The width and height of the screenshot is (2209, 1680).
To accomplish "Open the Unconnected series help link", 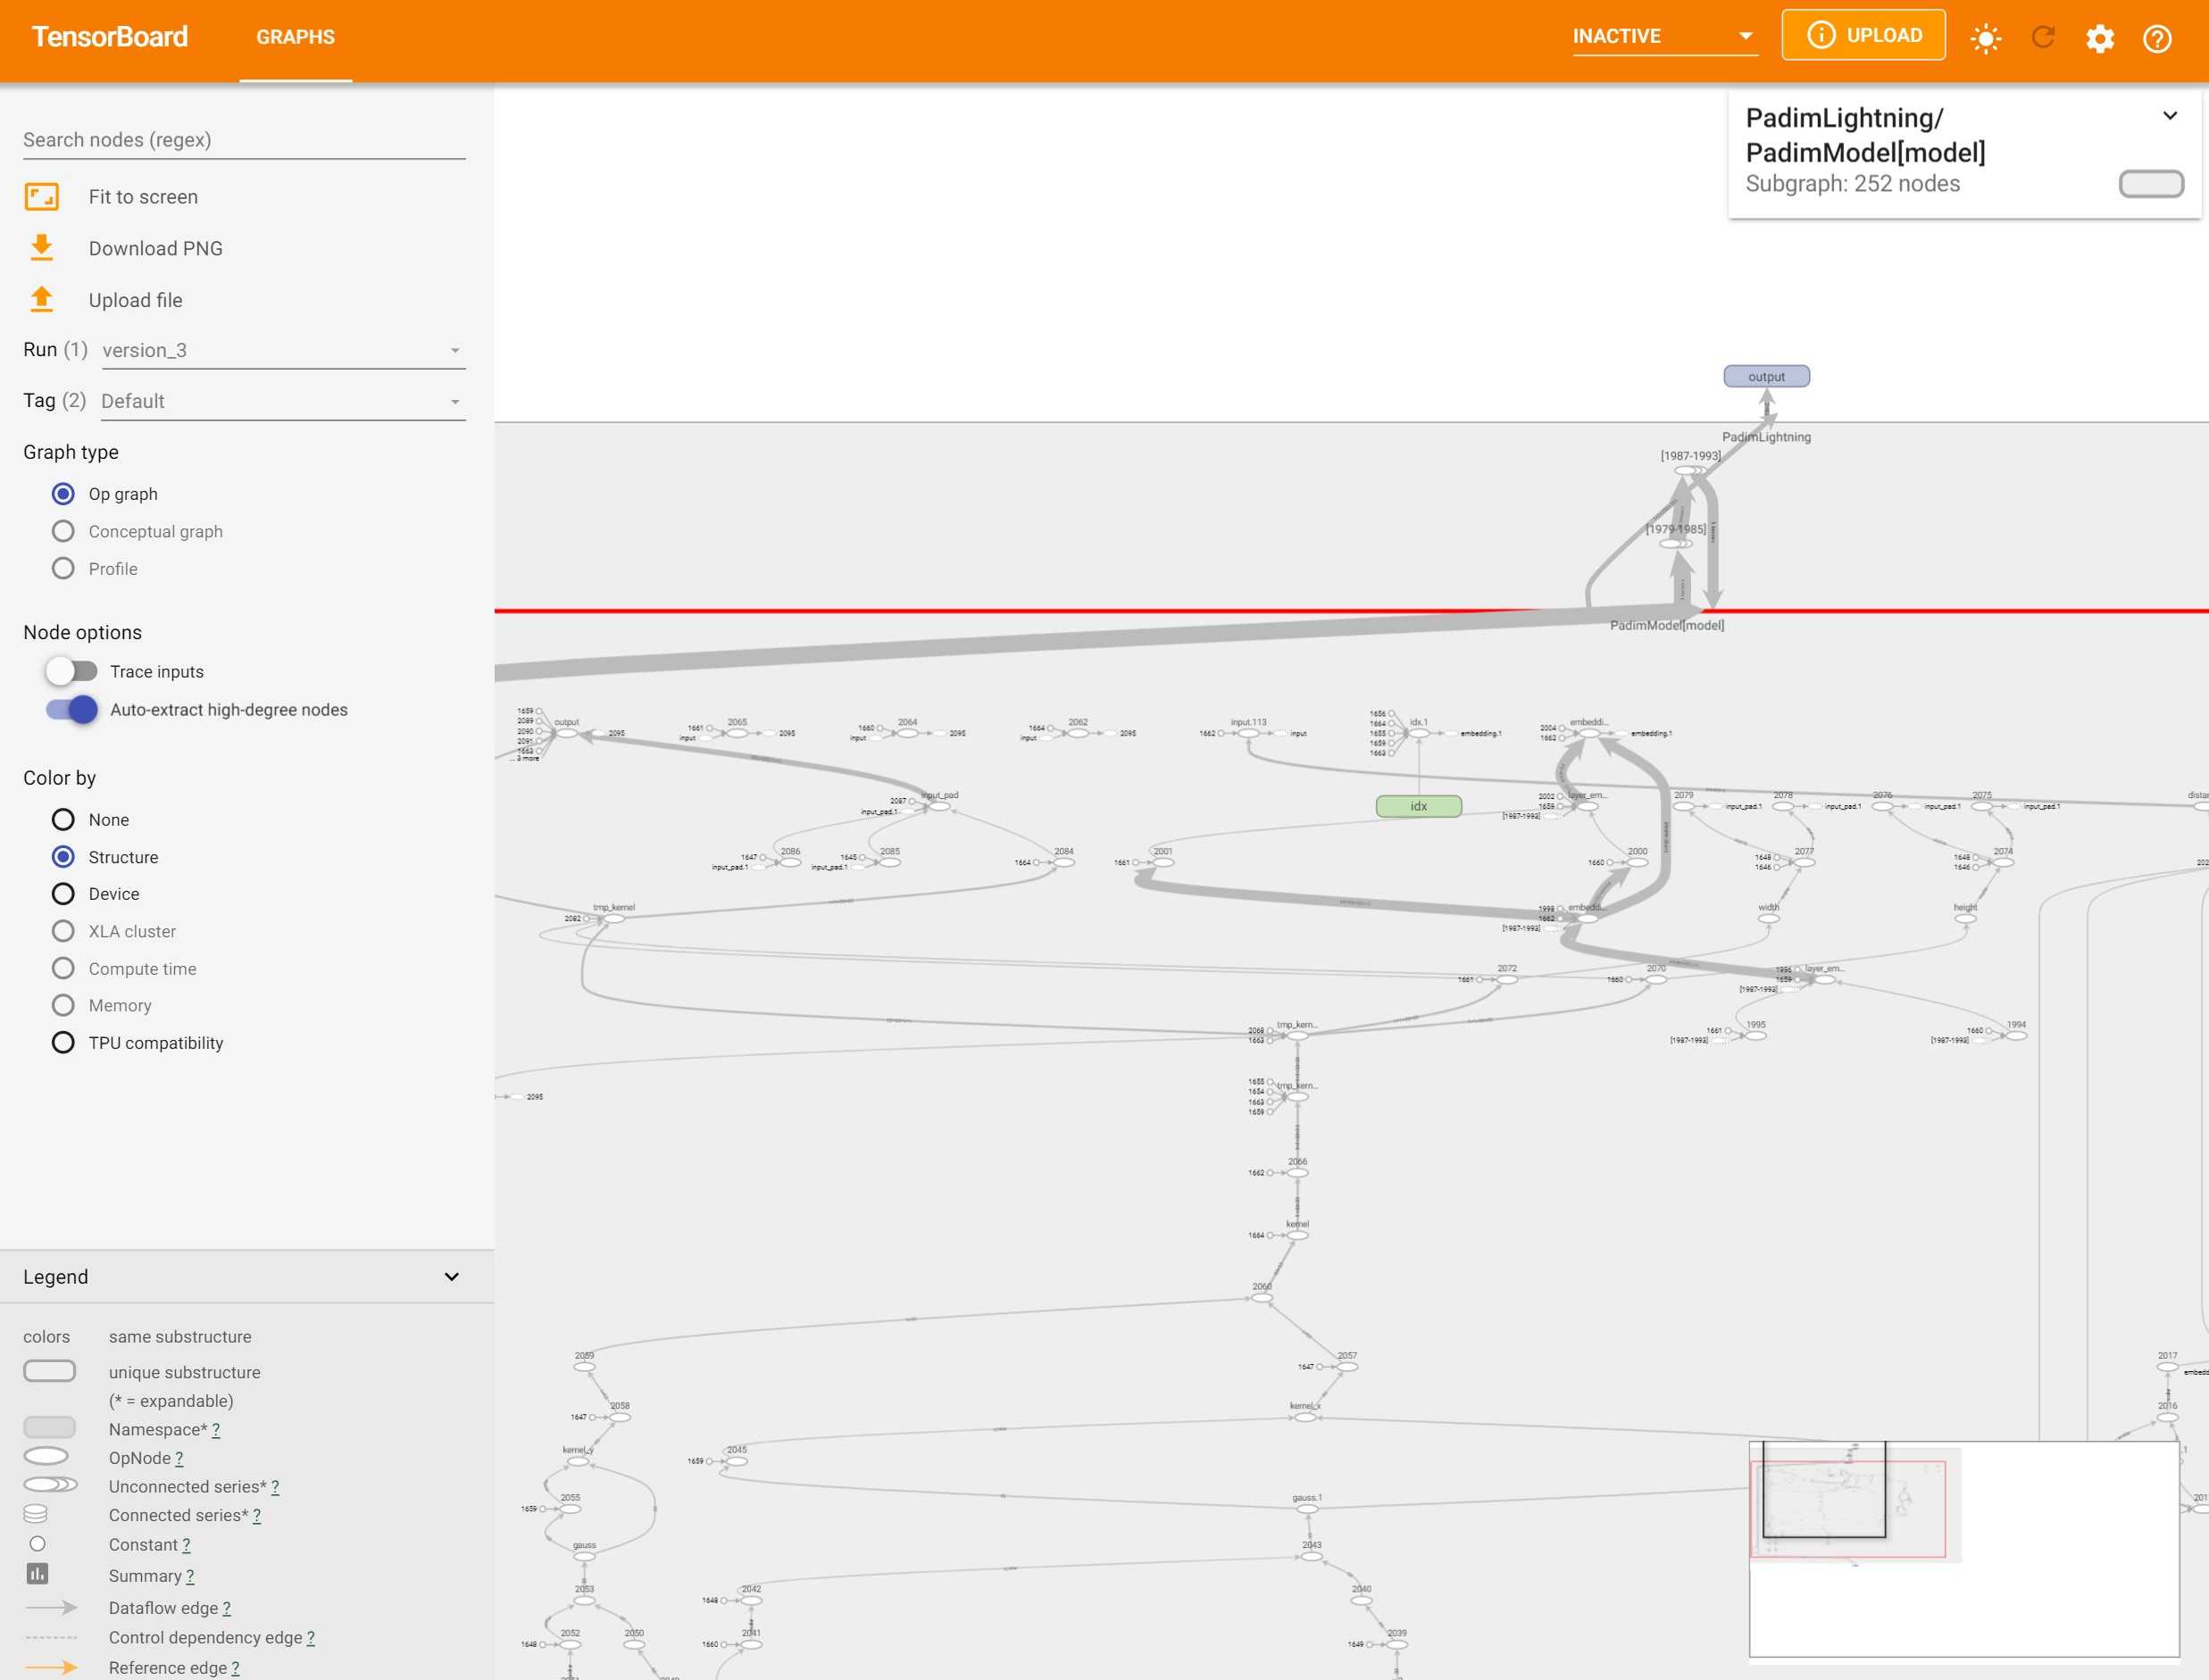I will point(275,1487).
